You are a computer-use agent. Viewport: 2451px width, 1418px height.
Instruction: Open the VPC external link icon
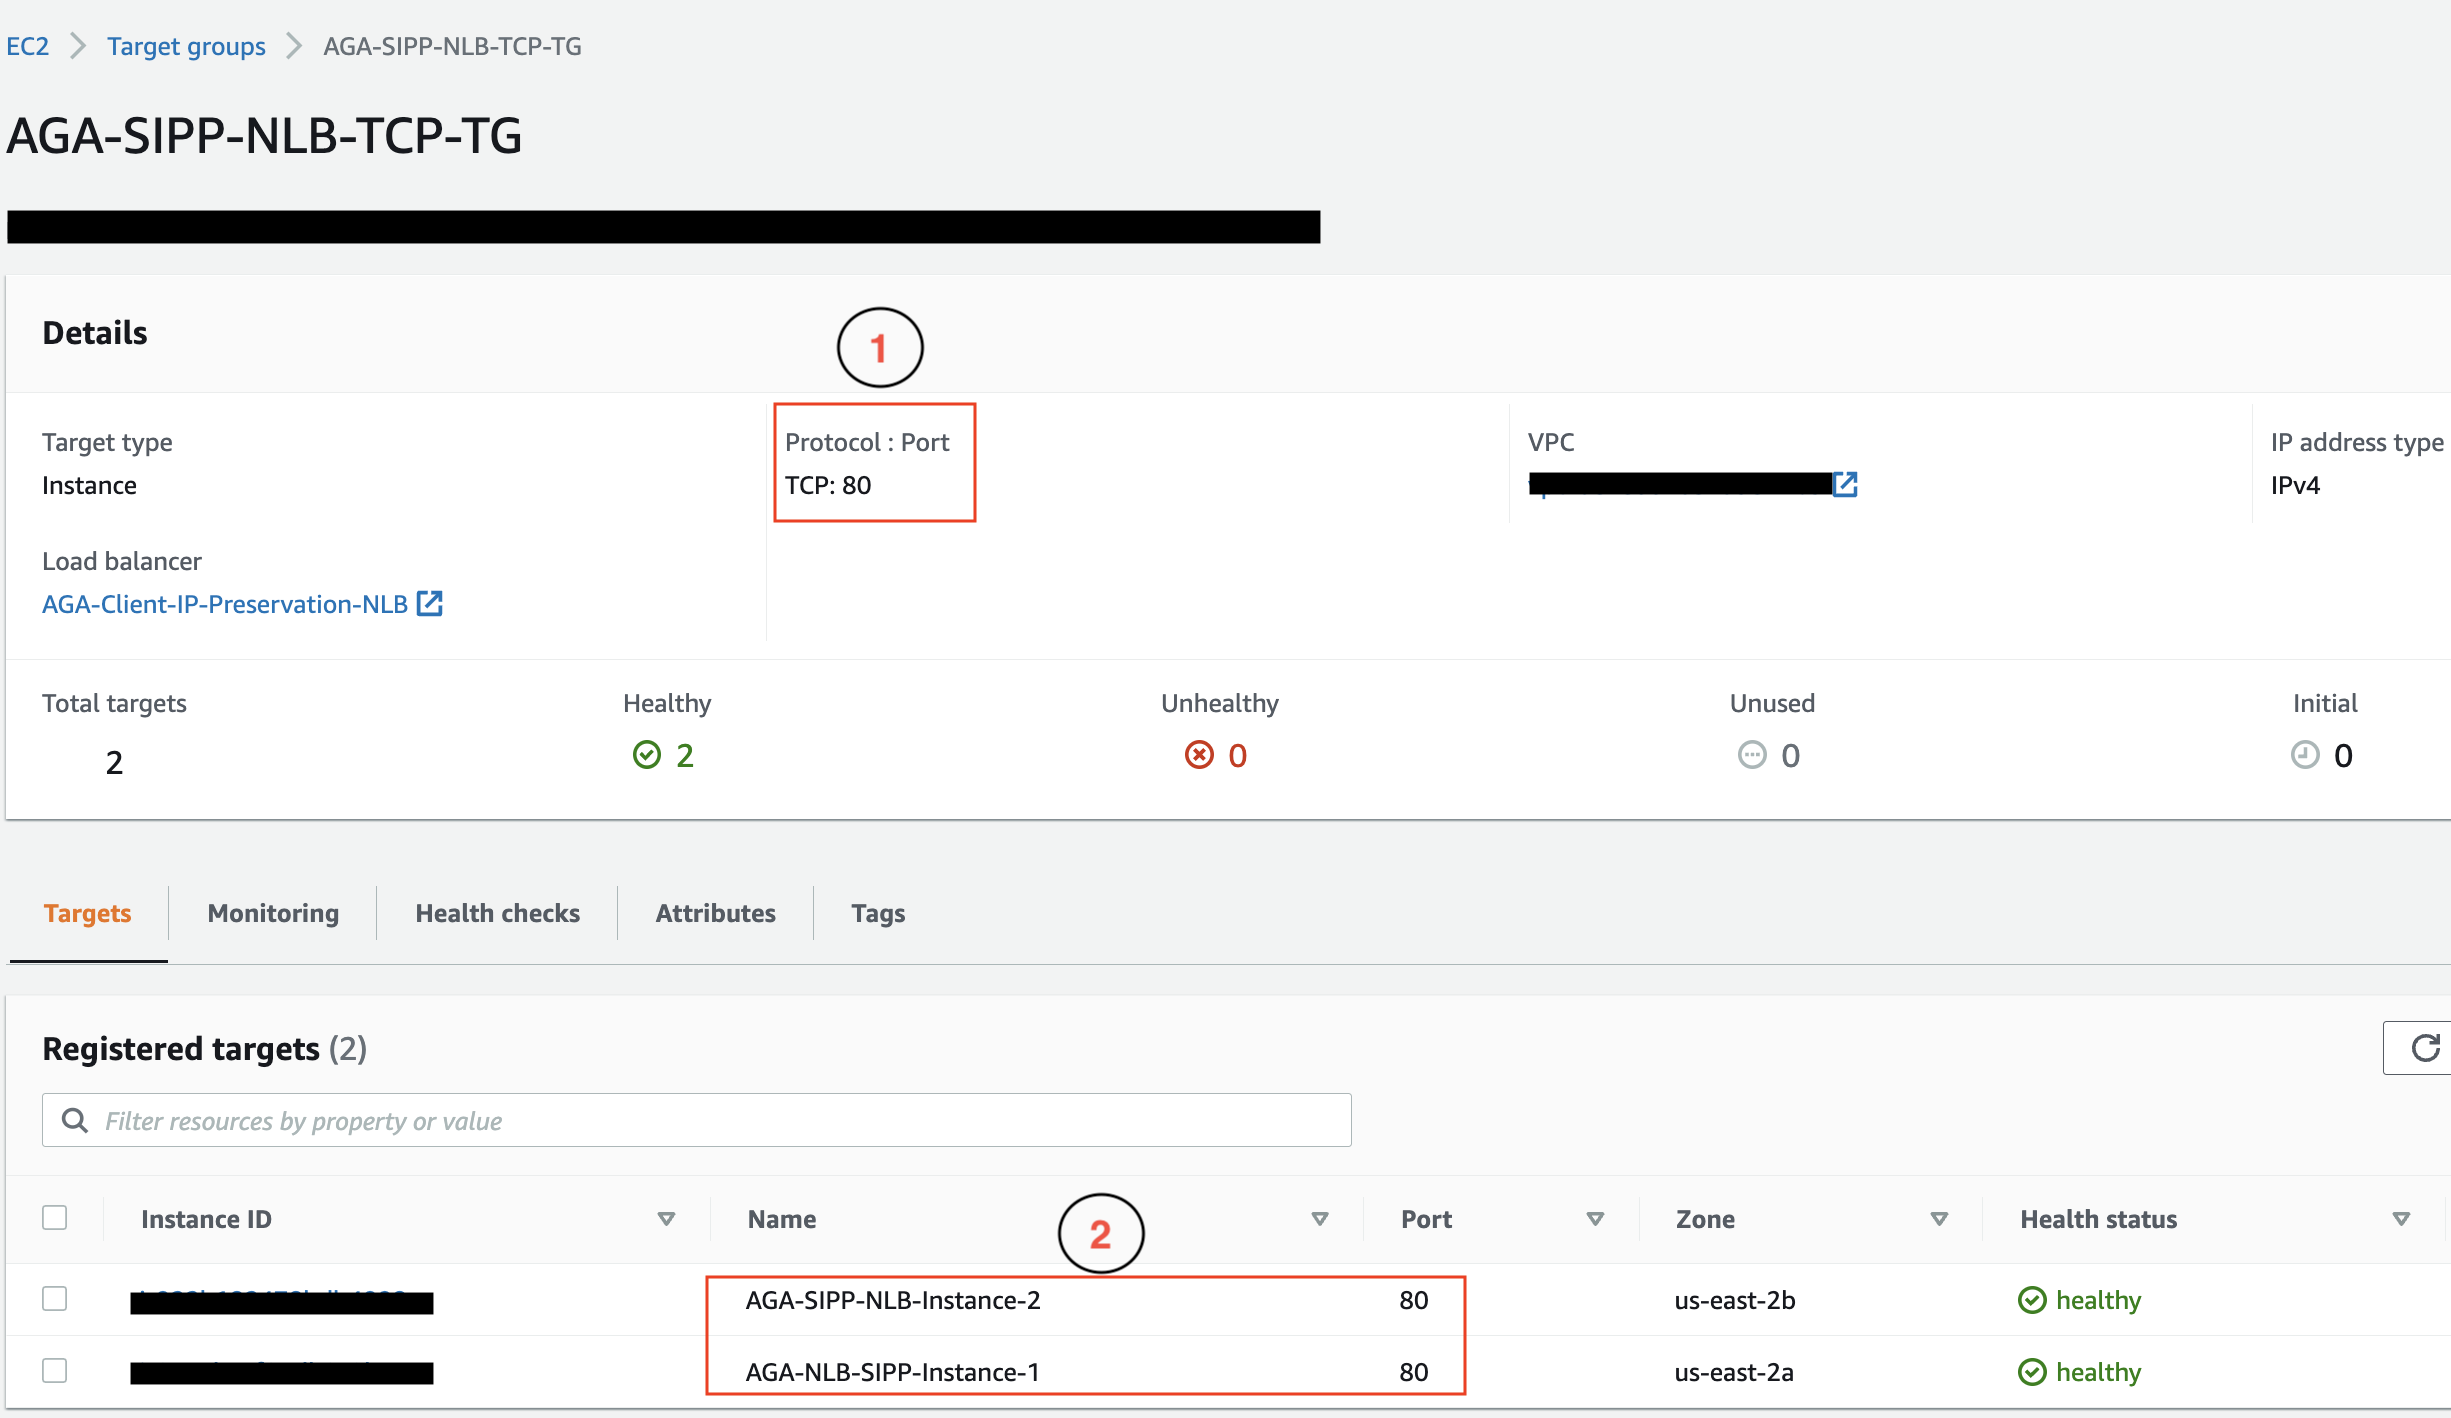1845,485
